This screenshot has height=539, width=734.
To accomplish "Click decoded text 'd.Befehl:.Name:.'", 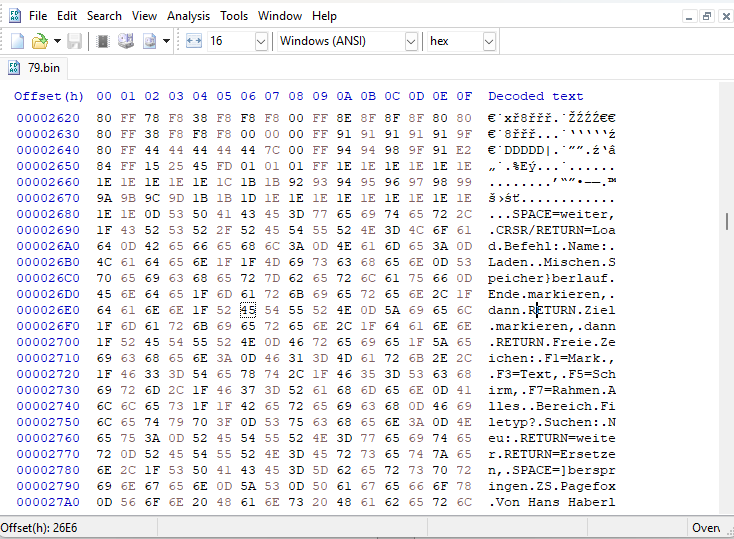I will click(551, 246).
